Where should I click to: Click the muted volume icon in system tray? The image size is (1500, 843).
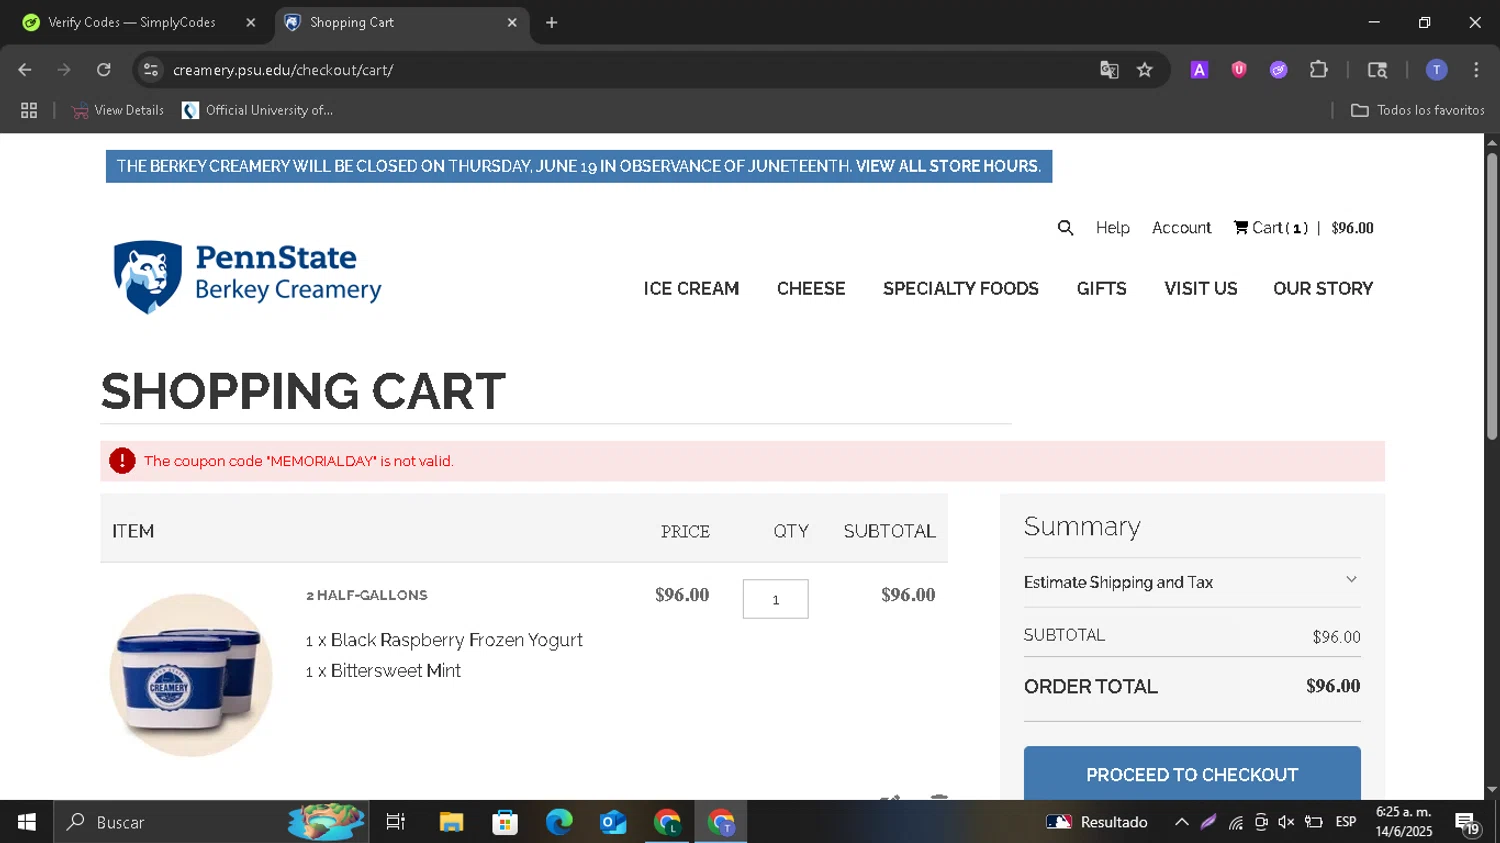pos(1286,822)
